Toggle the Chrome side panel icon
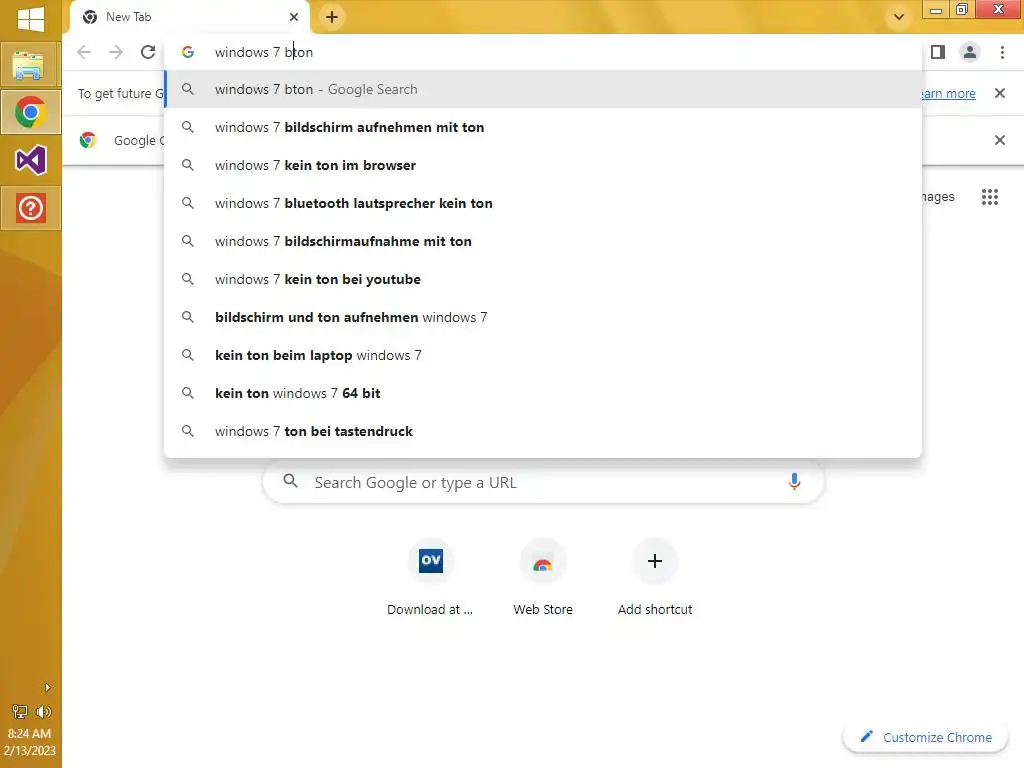This screenshot has height=768, width=1024. tap(938, 52)
